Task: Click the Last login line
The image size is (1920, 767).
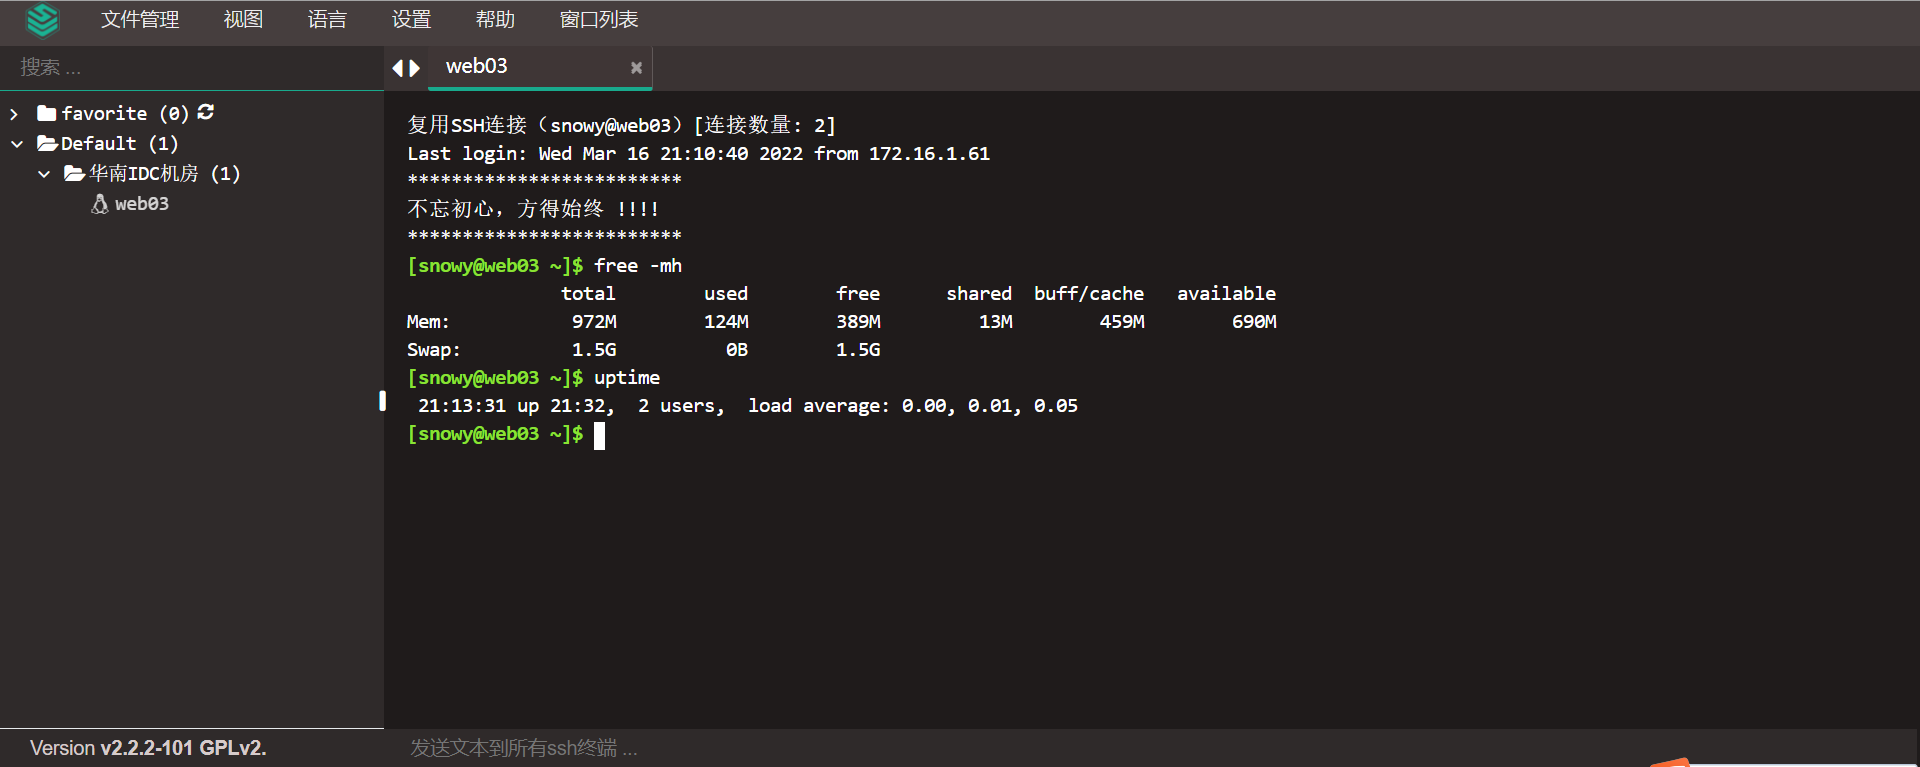Action: click(699, 154)
